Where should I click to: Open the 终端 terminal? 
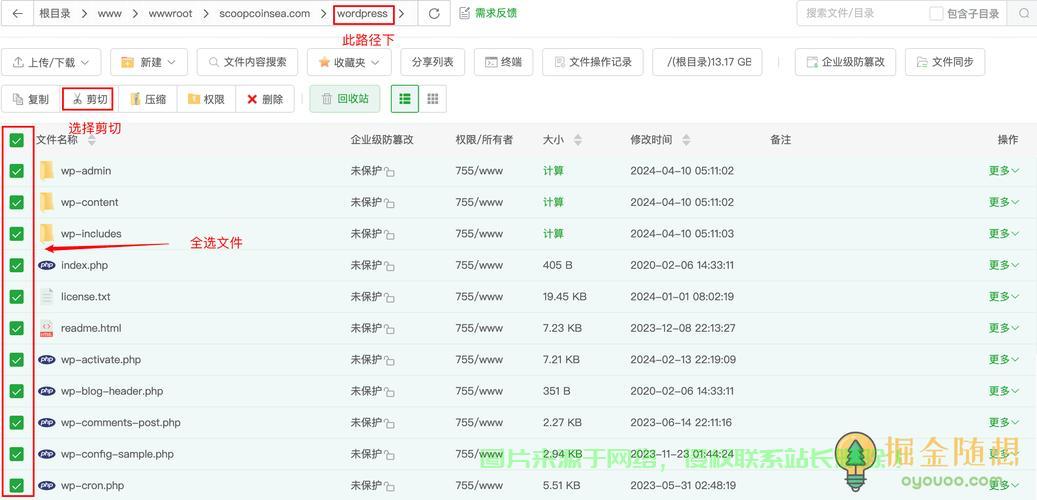[x=503, y=62]
